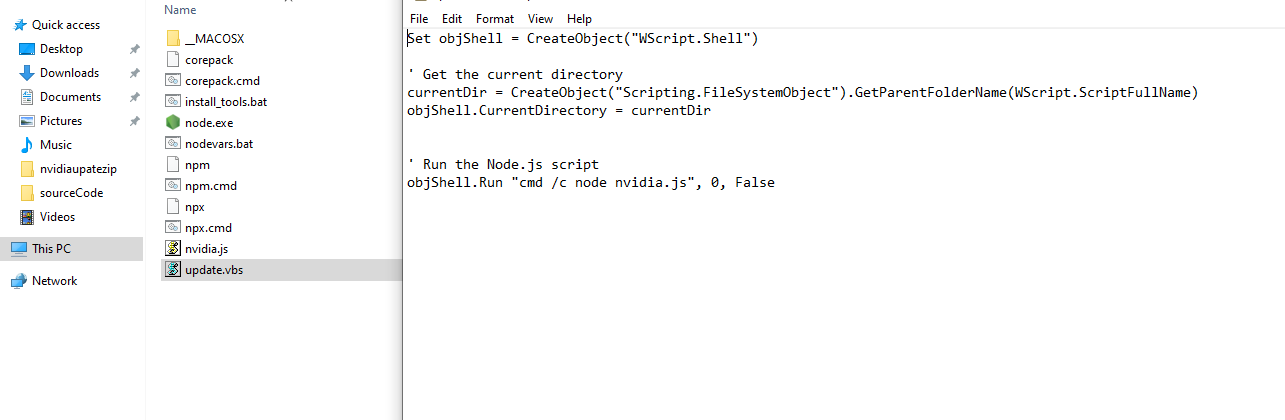The width and height of the screenshot is (1285, 420).
Task: Select the install_tools.bat file icon
Action: point(172,101)
